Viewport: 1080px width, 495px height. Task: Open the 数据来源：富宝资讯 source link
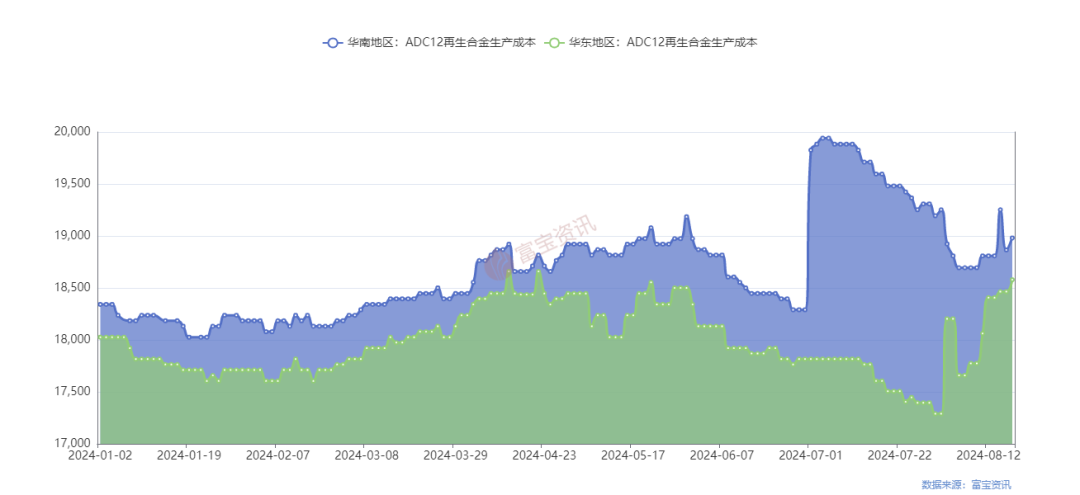coord(965,484)
